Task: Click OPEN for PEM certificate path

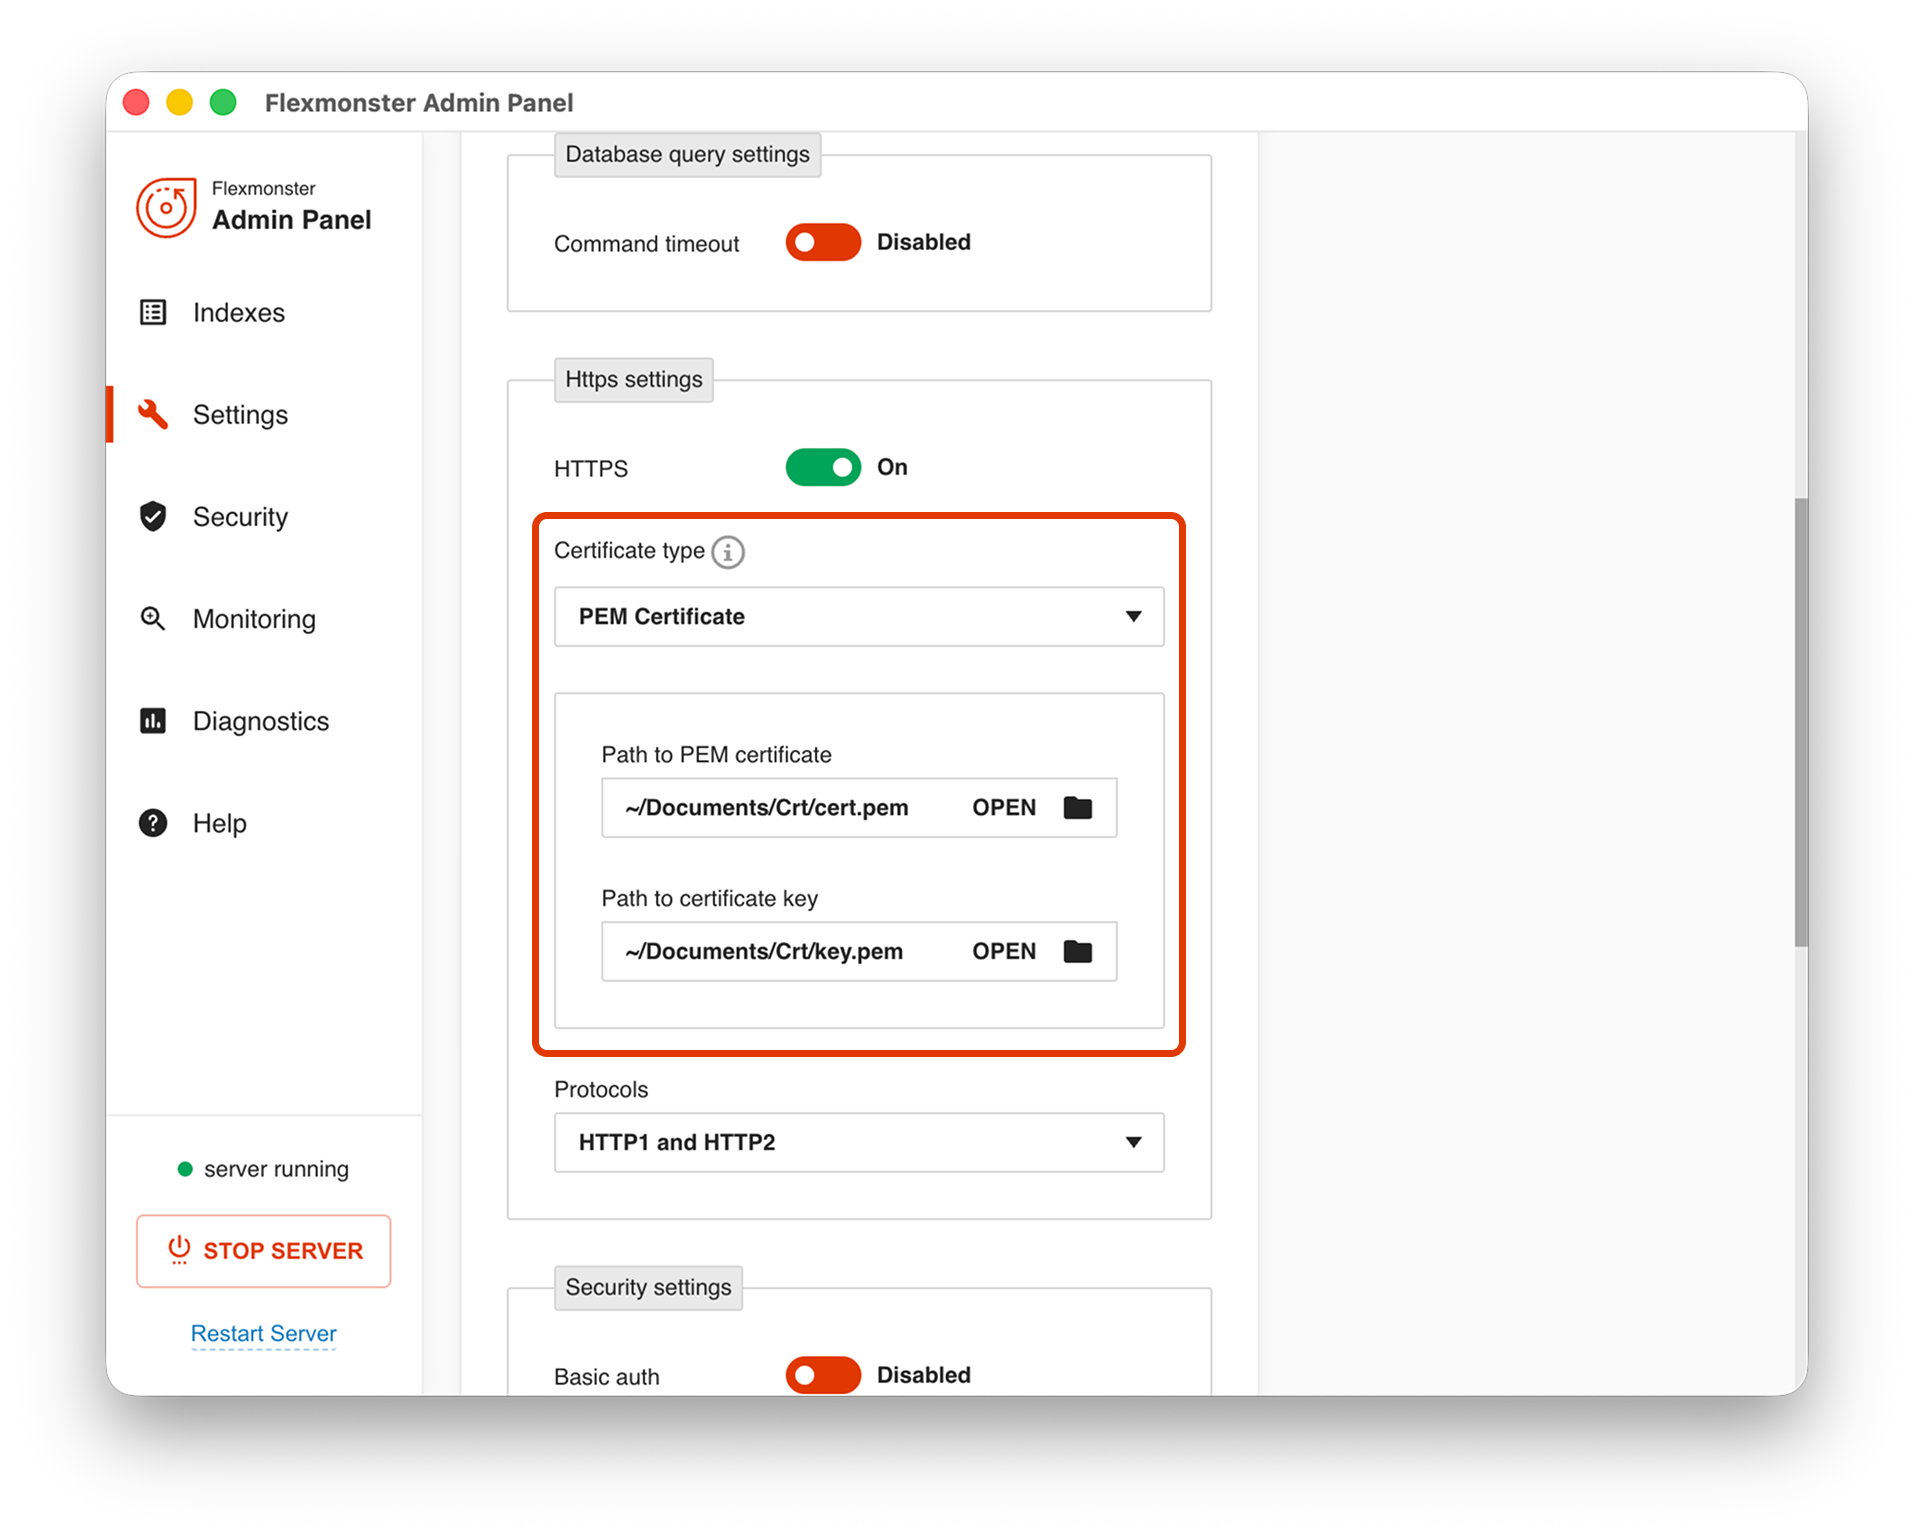Action: coord(1004,807)
